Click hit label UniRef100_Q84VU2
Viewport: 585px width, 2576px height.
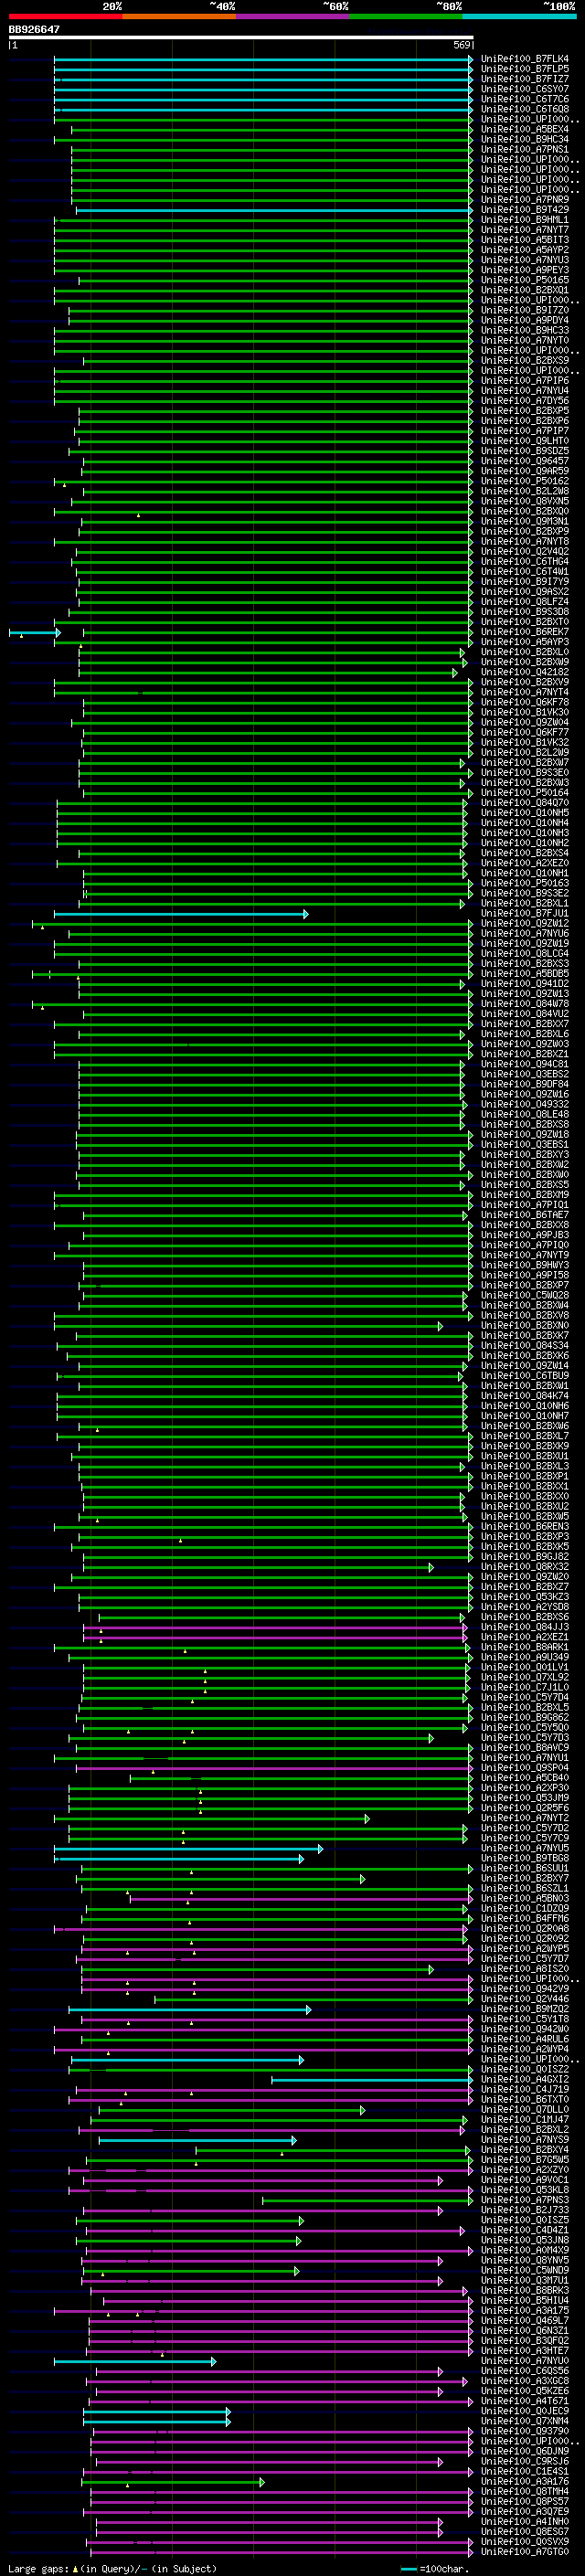click(x=525, y=1014)
